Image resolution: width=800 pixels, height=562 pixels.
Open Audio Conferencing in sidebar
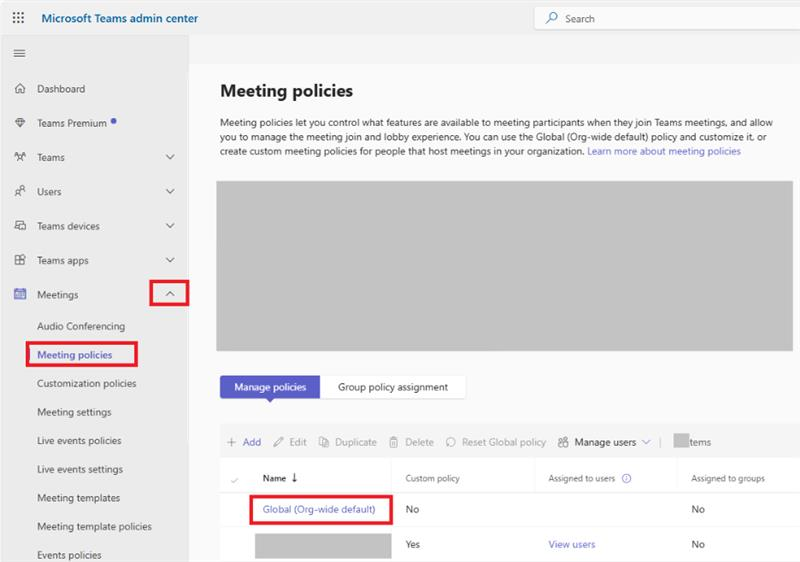click(81, 326)
